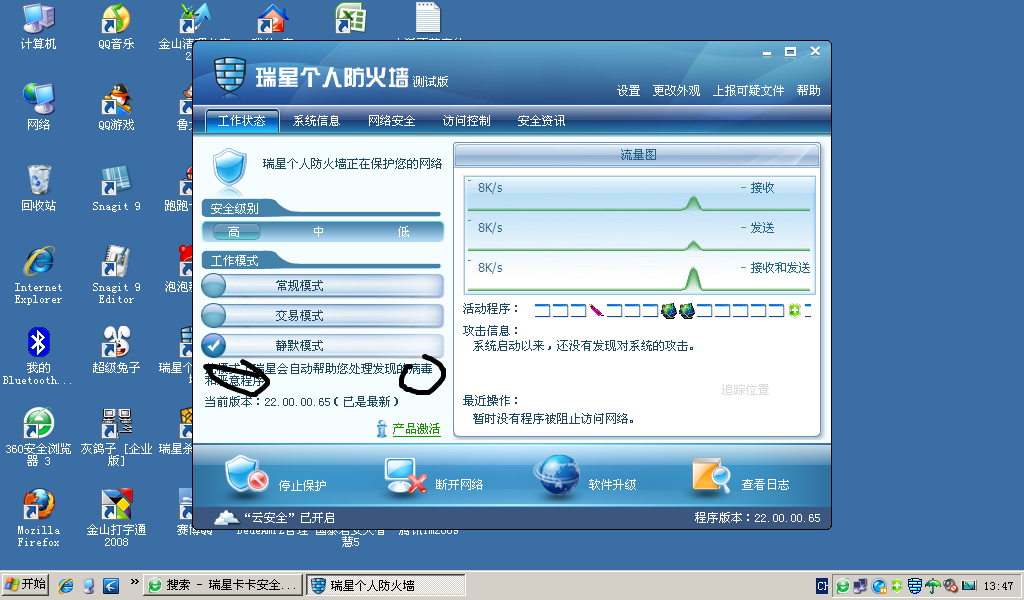Click the 流量图 panel header
This screenshot has height=600, width=1024.
point(637,155)
